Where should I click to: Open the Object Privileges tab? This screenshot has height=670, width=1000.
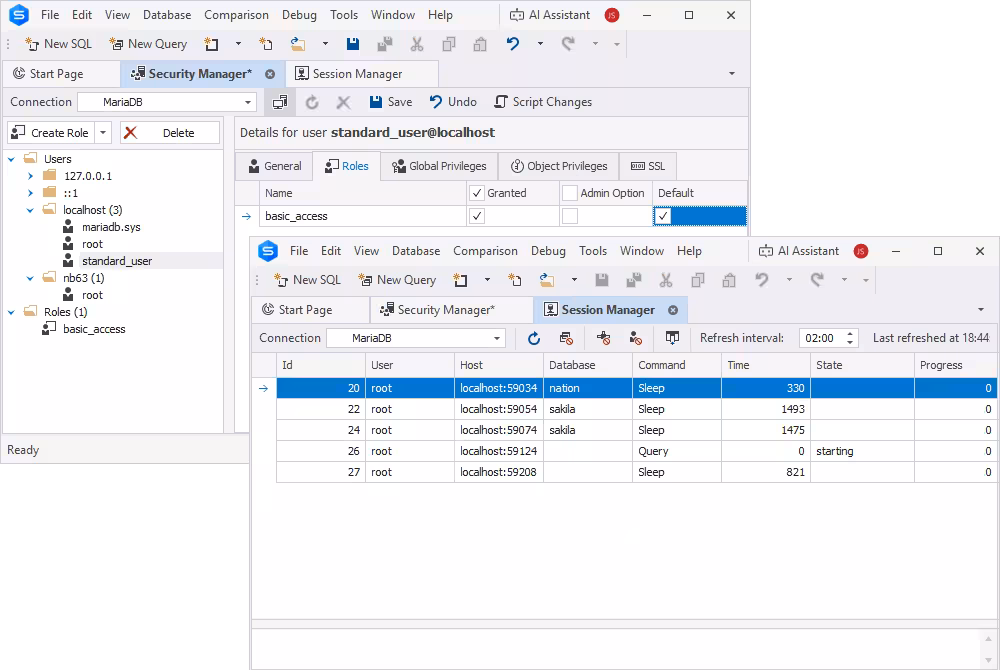[x=559, y=166]
